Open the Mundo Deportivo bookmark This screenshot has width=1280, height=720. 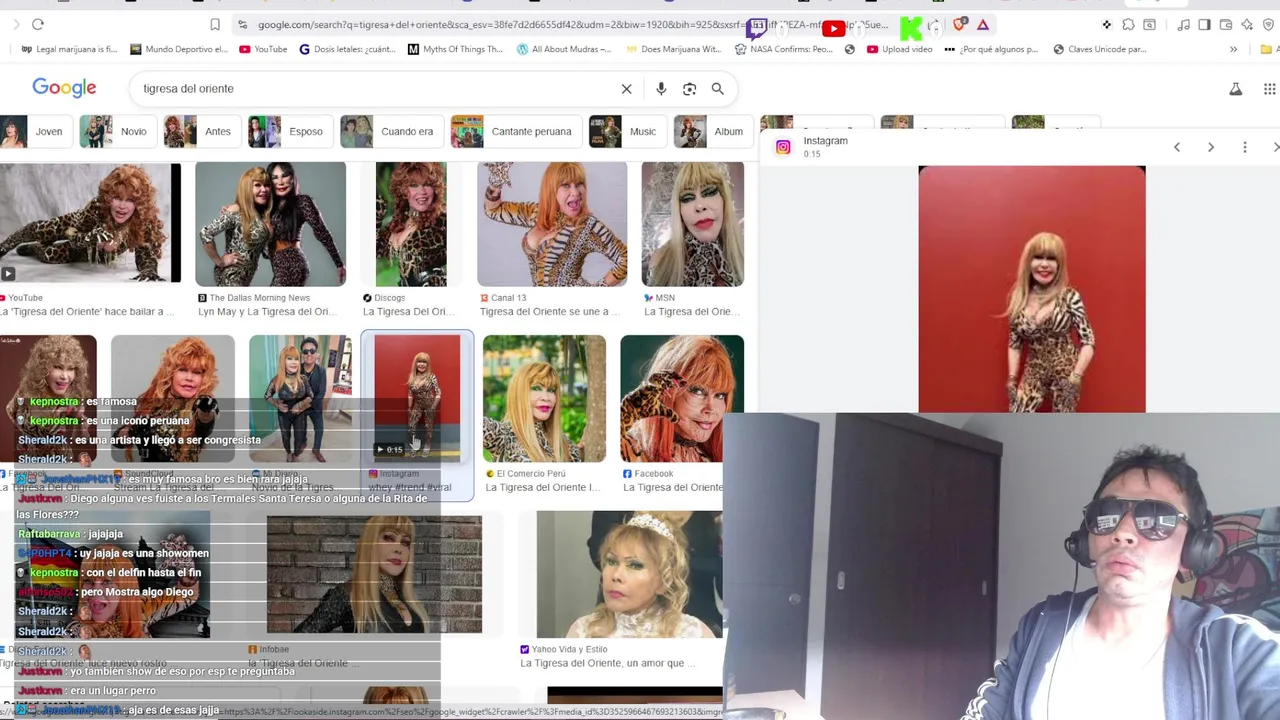click(x=178, y=49)
